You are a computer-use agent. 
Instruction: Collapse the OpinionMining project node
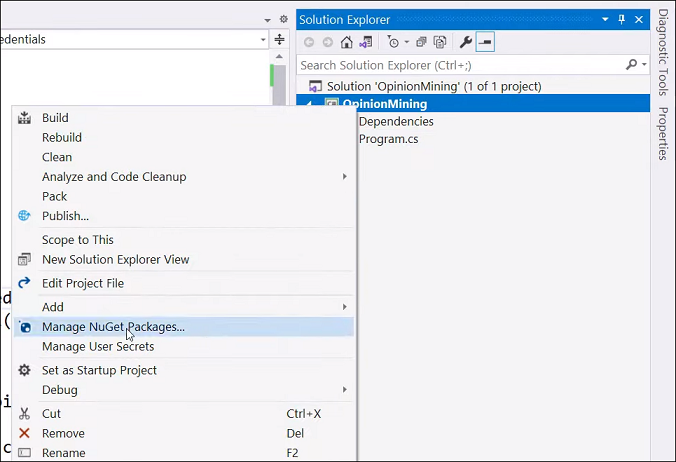point(308,104)
